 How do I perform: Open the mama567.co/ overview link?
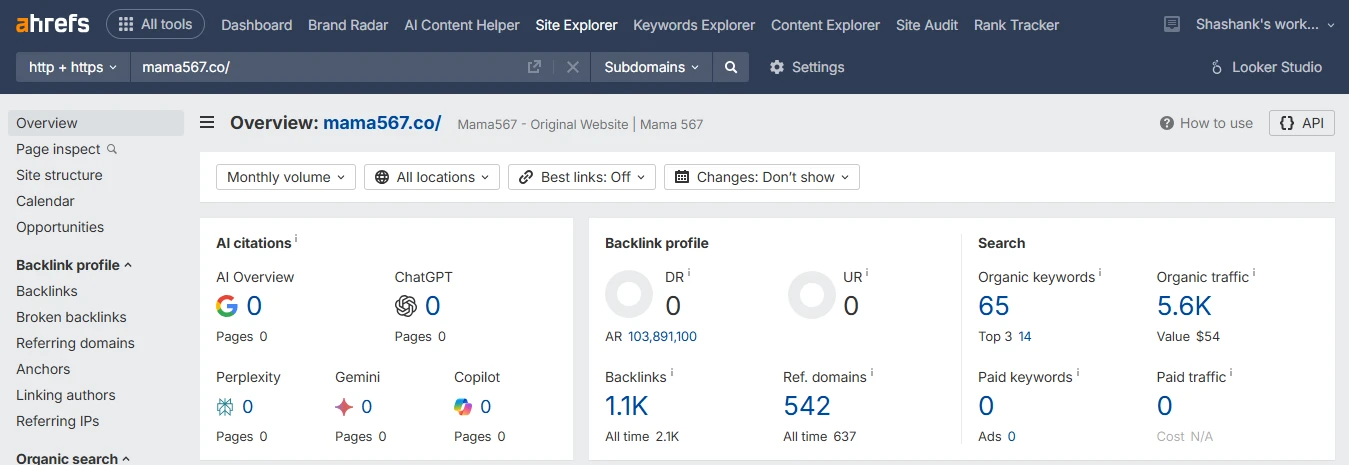382,123
